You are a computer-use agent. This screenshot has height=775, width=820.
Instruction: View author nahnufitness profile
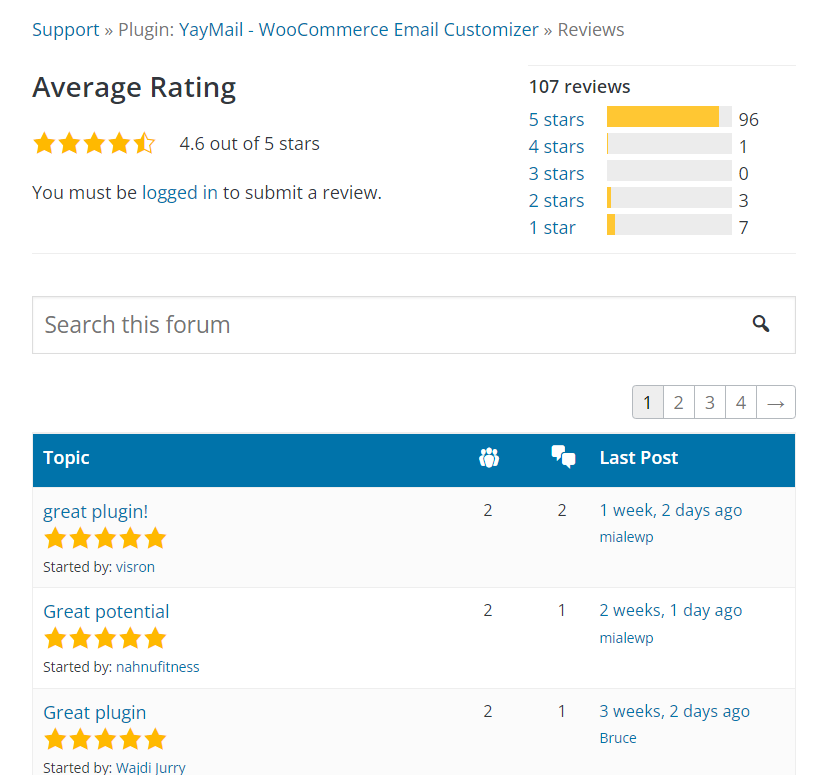pyautogui.click(x=158, y=666)
